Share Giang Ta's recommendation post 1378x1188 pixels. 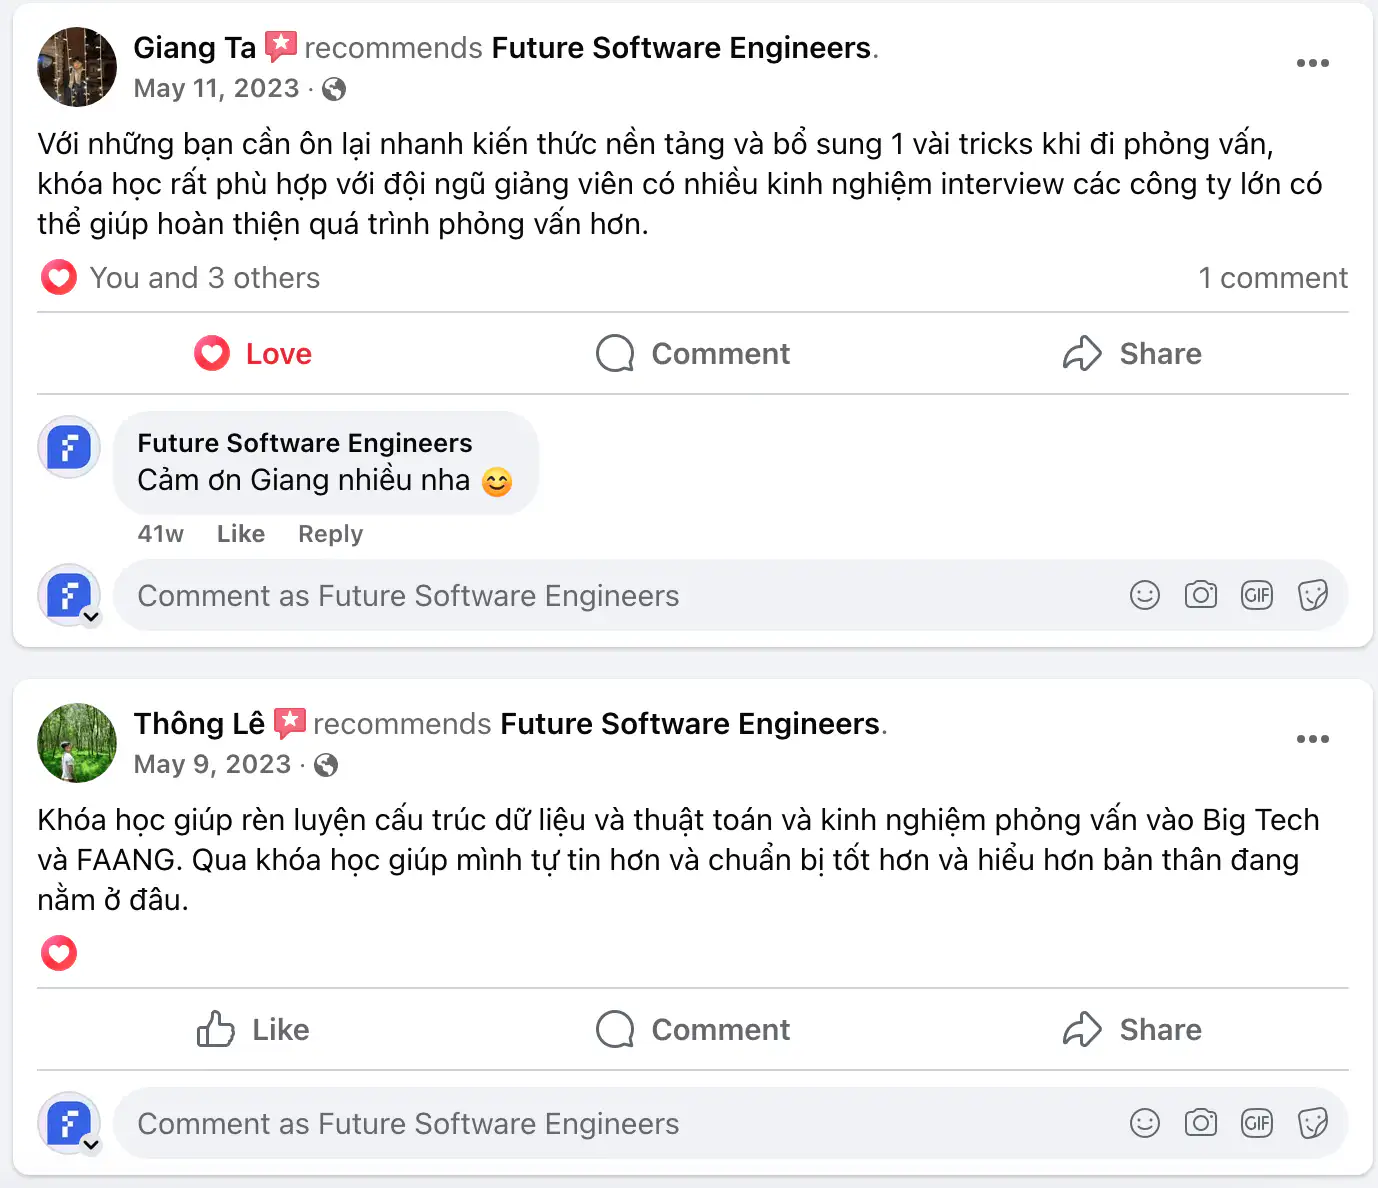pos(1132,354)
